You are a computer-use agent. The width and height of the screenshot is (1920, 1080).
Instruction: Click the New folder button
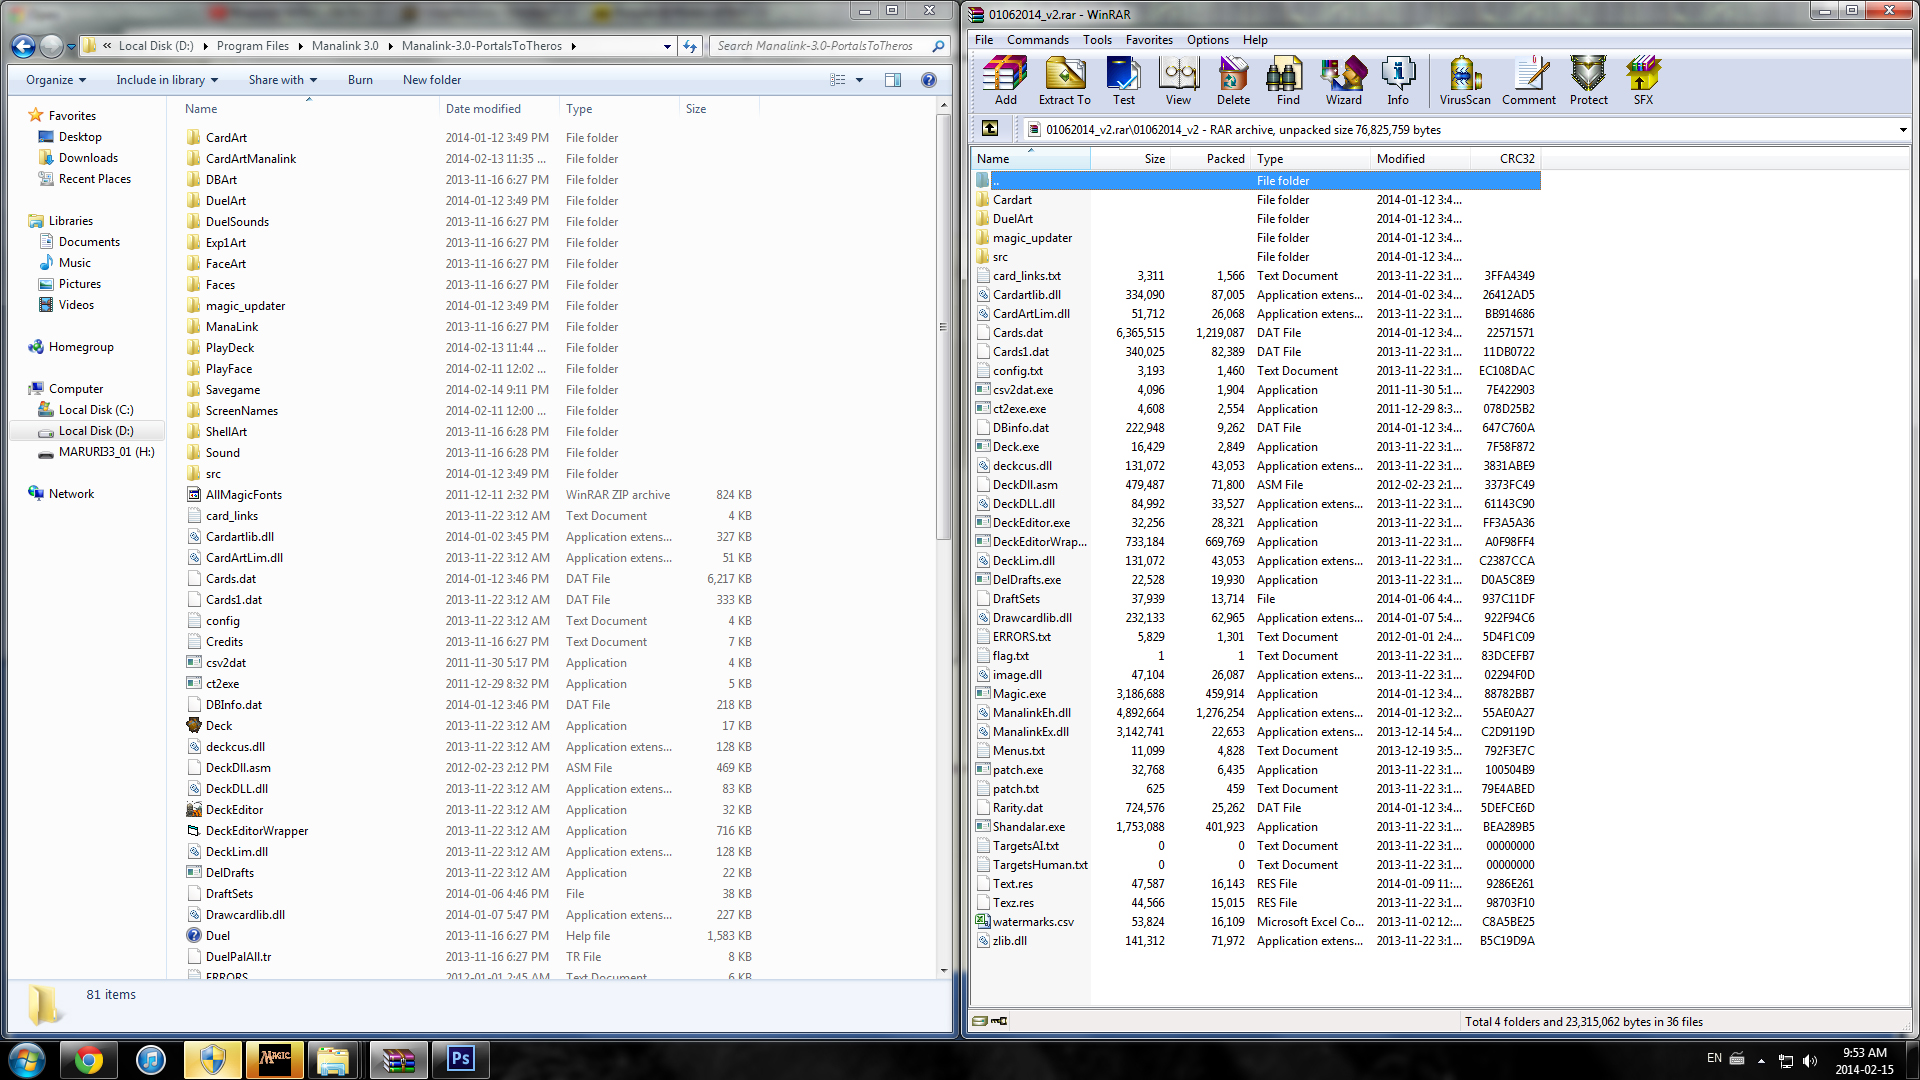pos(432,80)
